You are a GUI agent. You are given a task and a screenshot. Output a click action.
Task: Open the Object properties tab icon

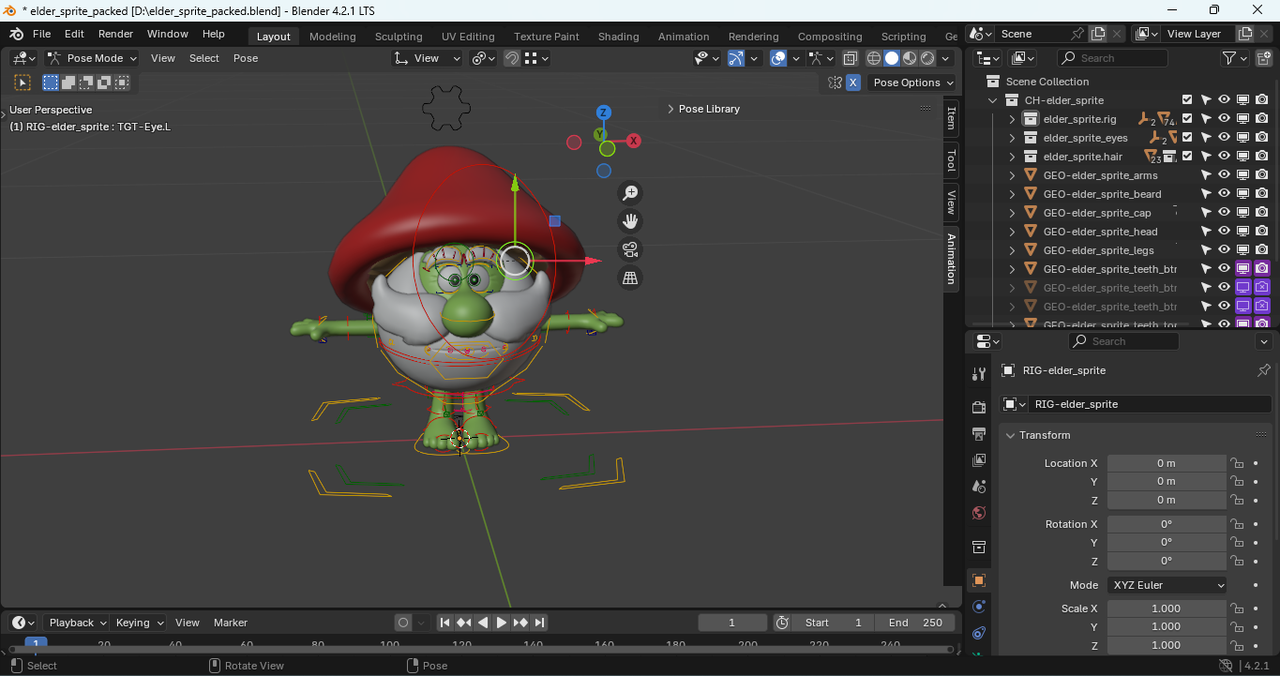point(979,580)
